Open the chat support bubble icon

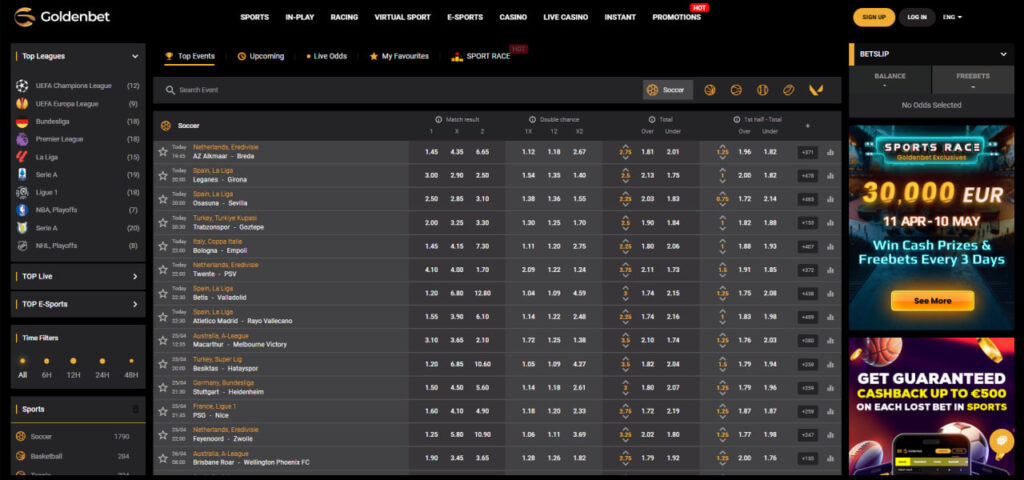(1000, 441)
